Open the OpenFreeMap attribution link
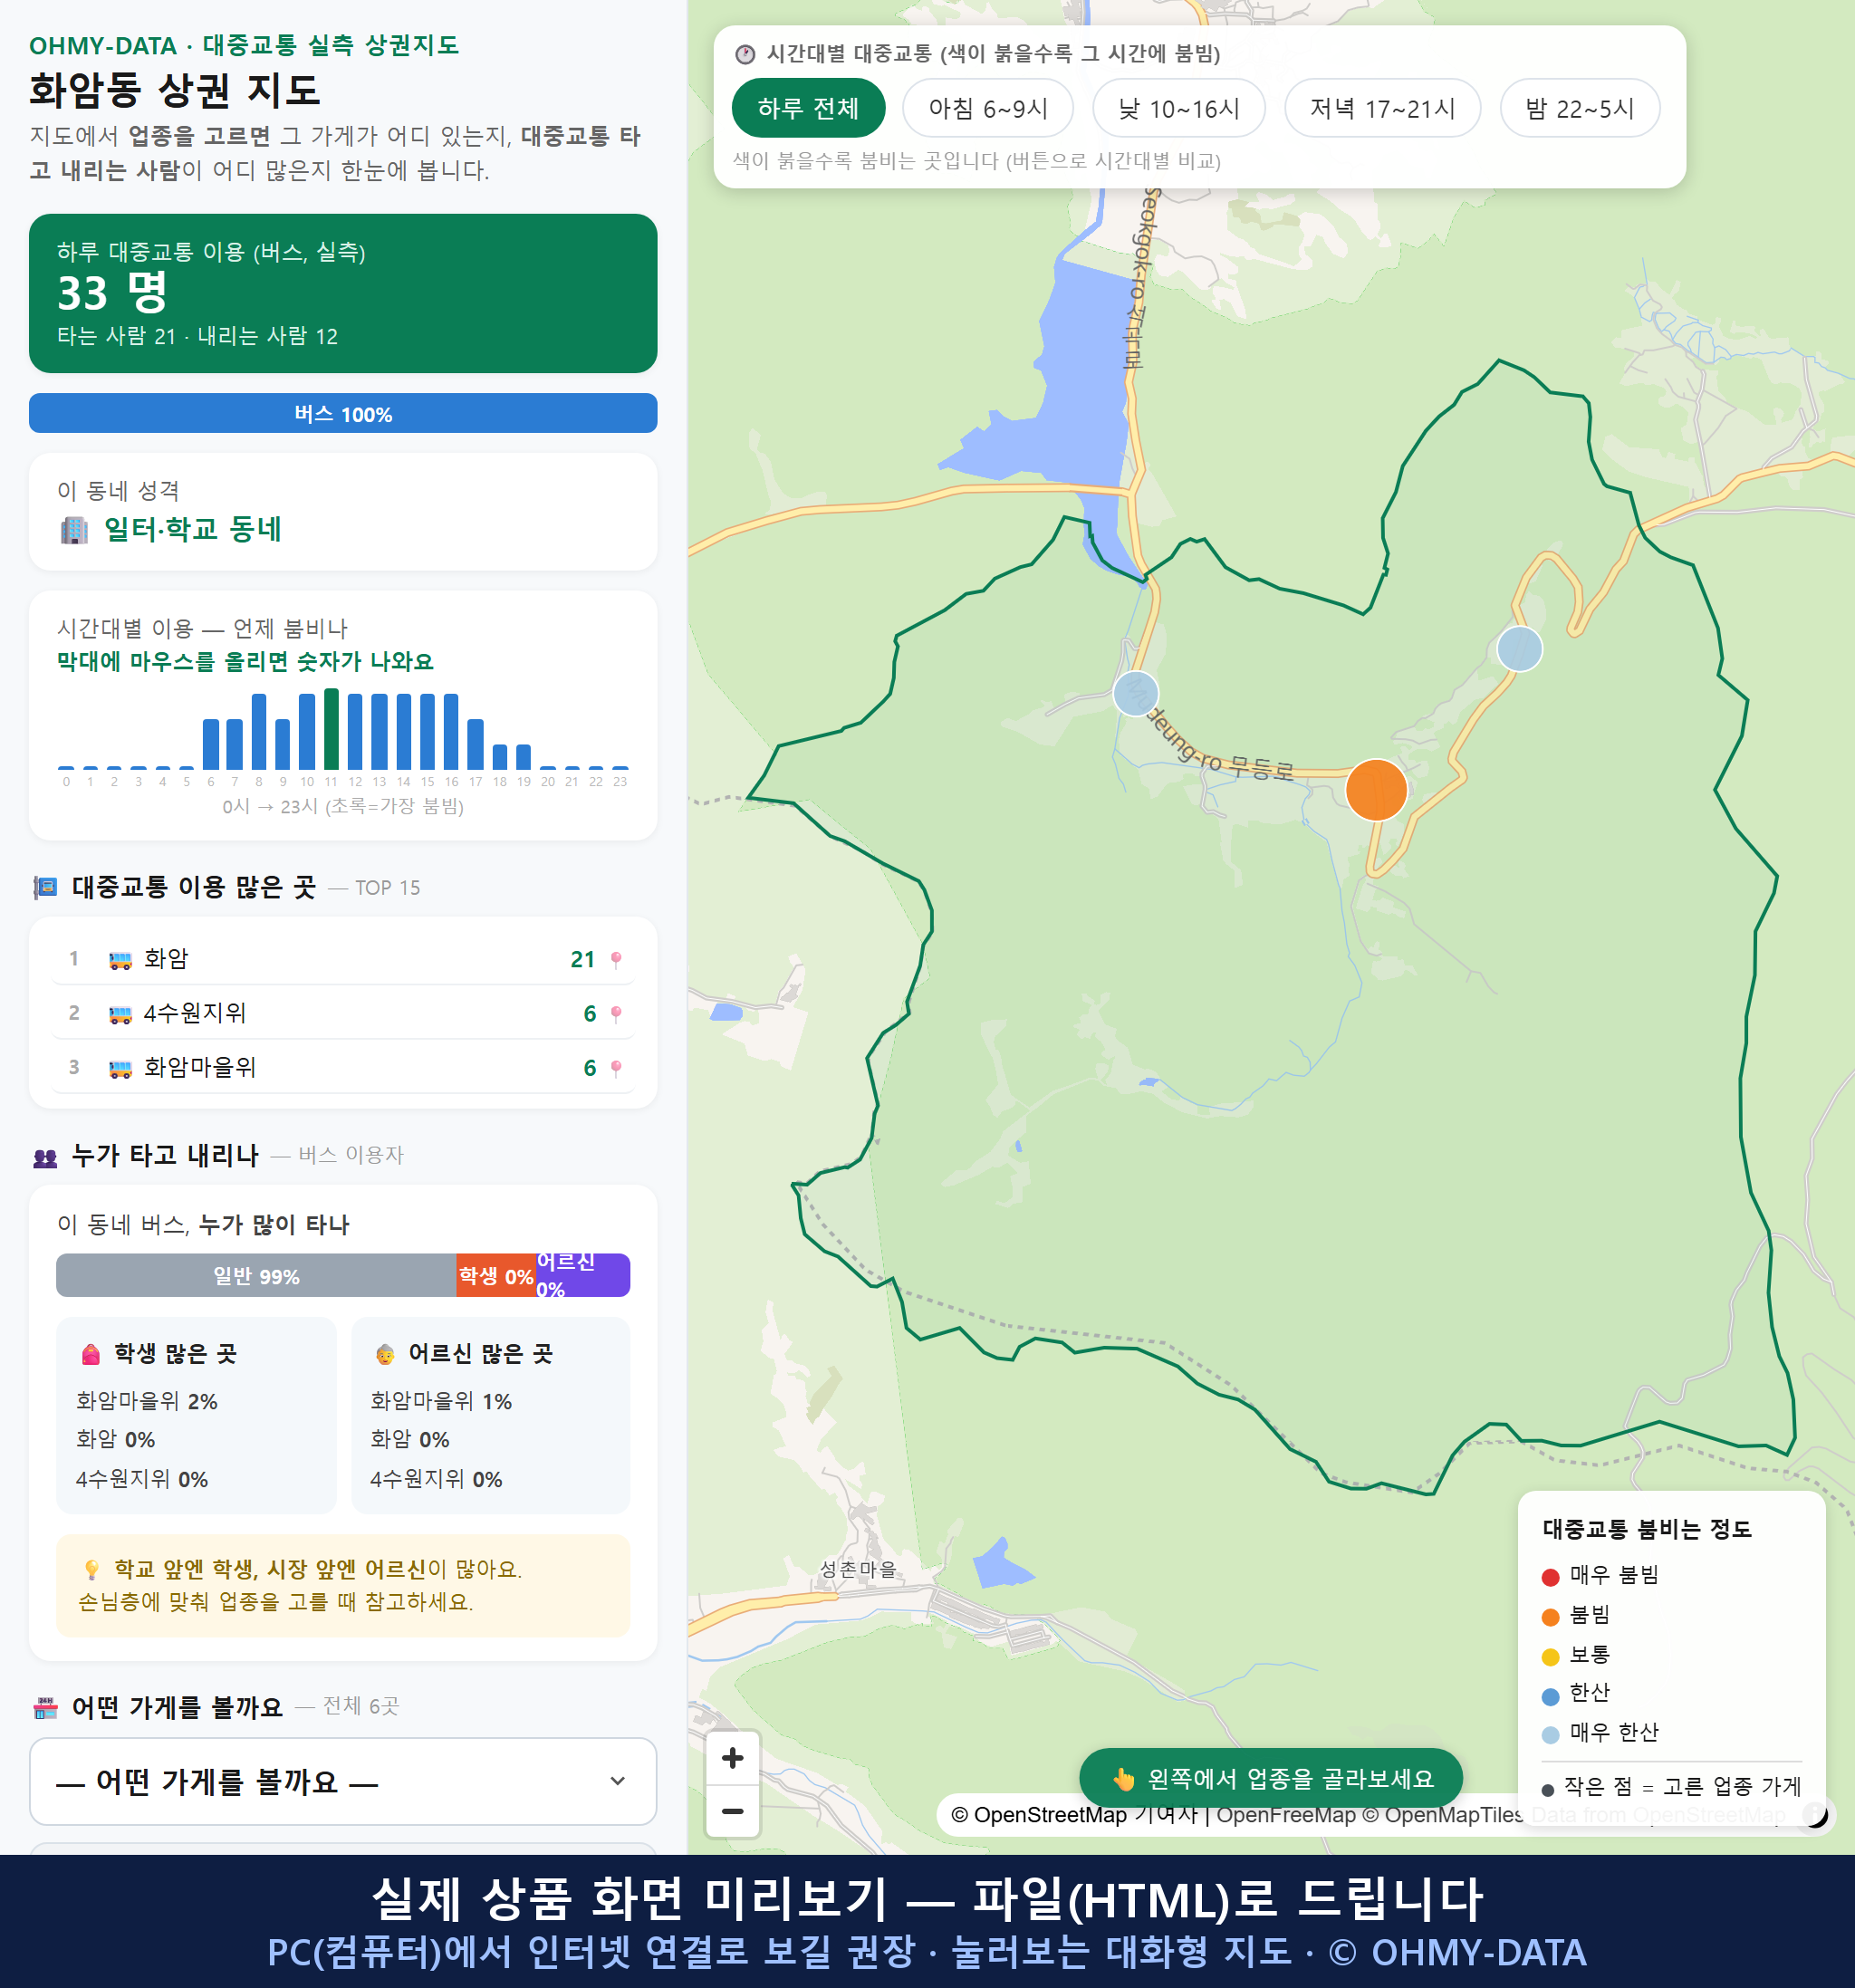1855x1988 pixels. (x=1285, y=1814)
